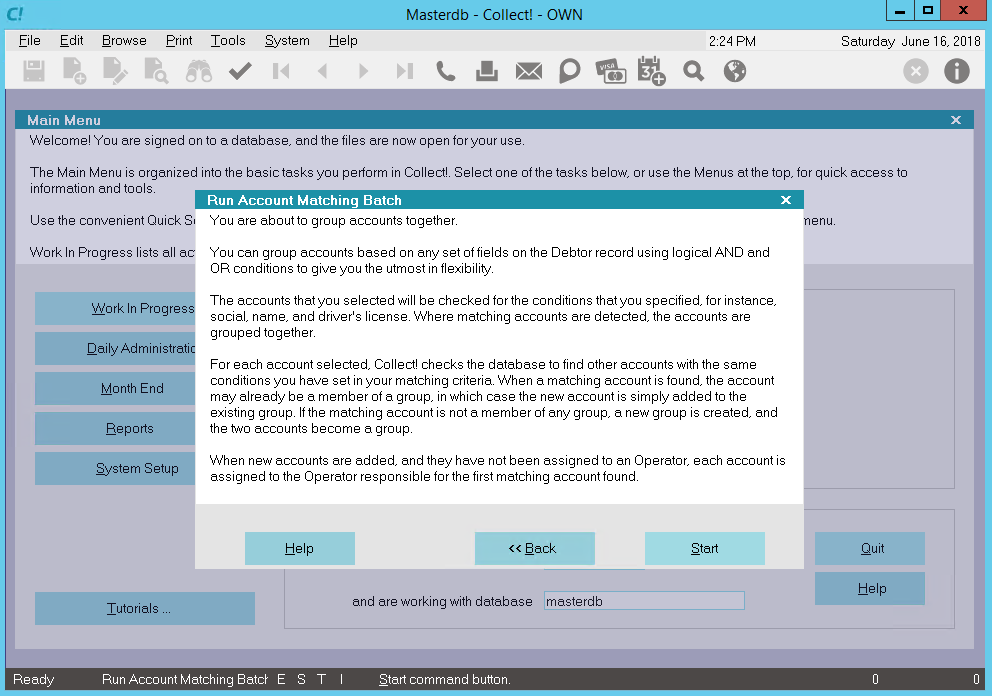Screen dimensions: 992x696
Task: Open Month End from Main Menu
Action: point(115,388)
